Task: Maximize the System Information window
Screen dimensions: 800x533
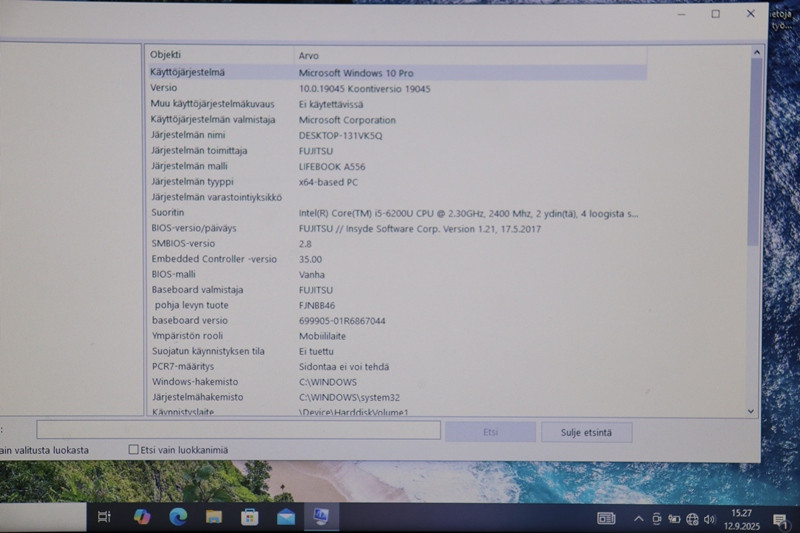Action: click(716, 14)
